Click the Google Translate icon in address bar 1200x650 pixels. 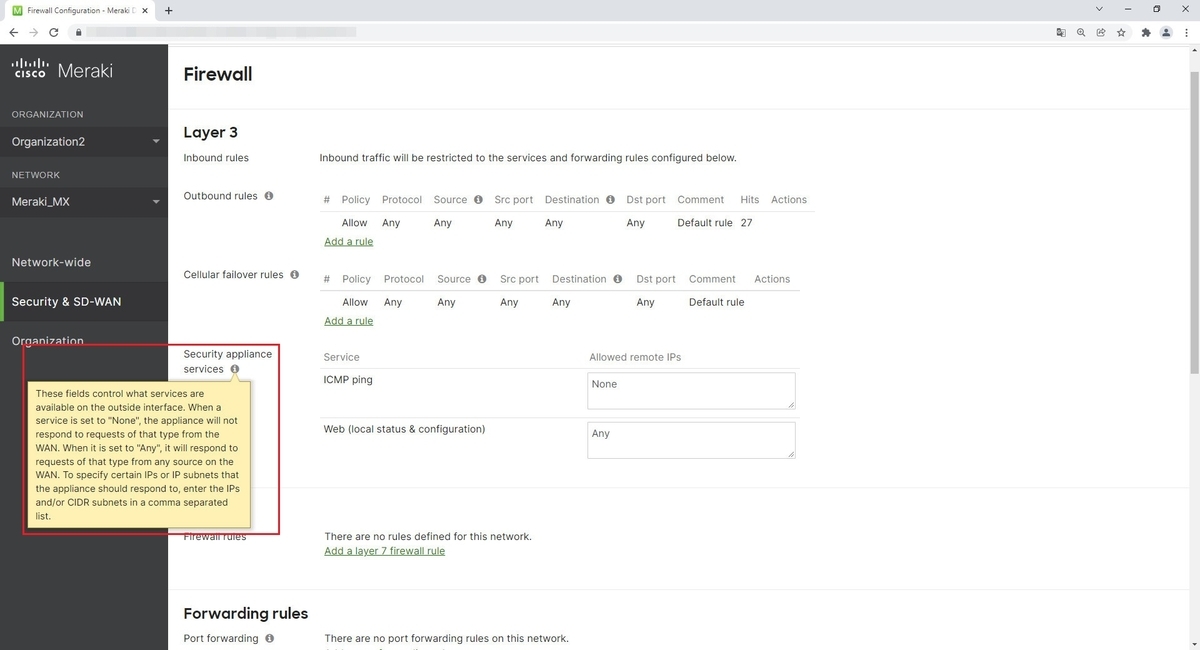1061,32
